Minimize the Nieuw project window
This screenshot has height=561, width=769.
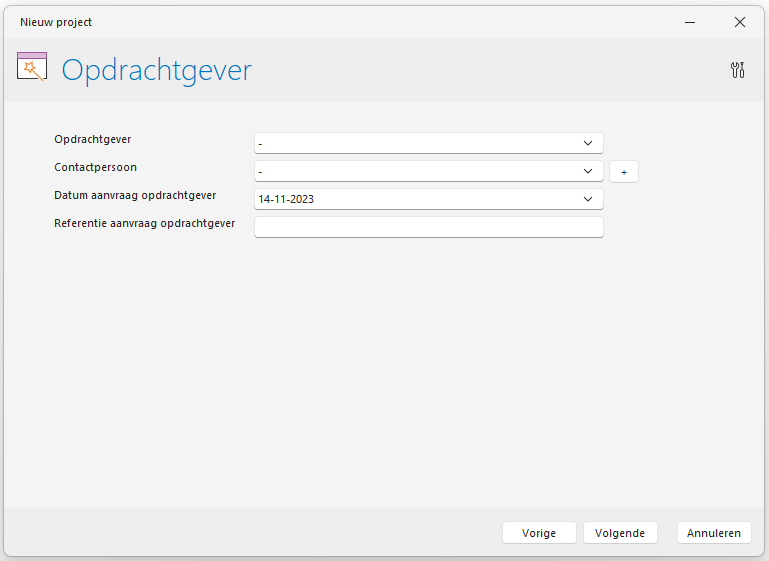click(690, 22)
